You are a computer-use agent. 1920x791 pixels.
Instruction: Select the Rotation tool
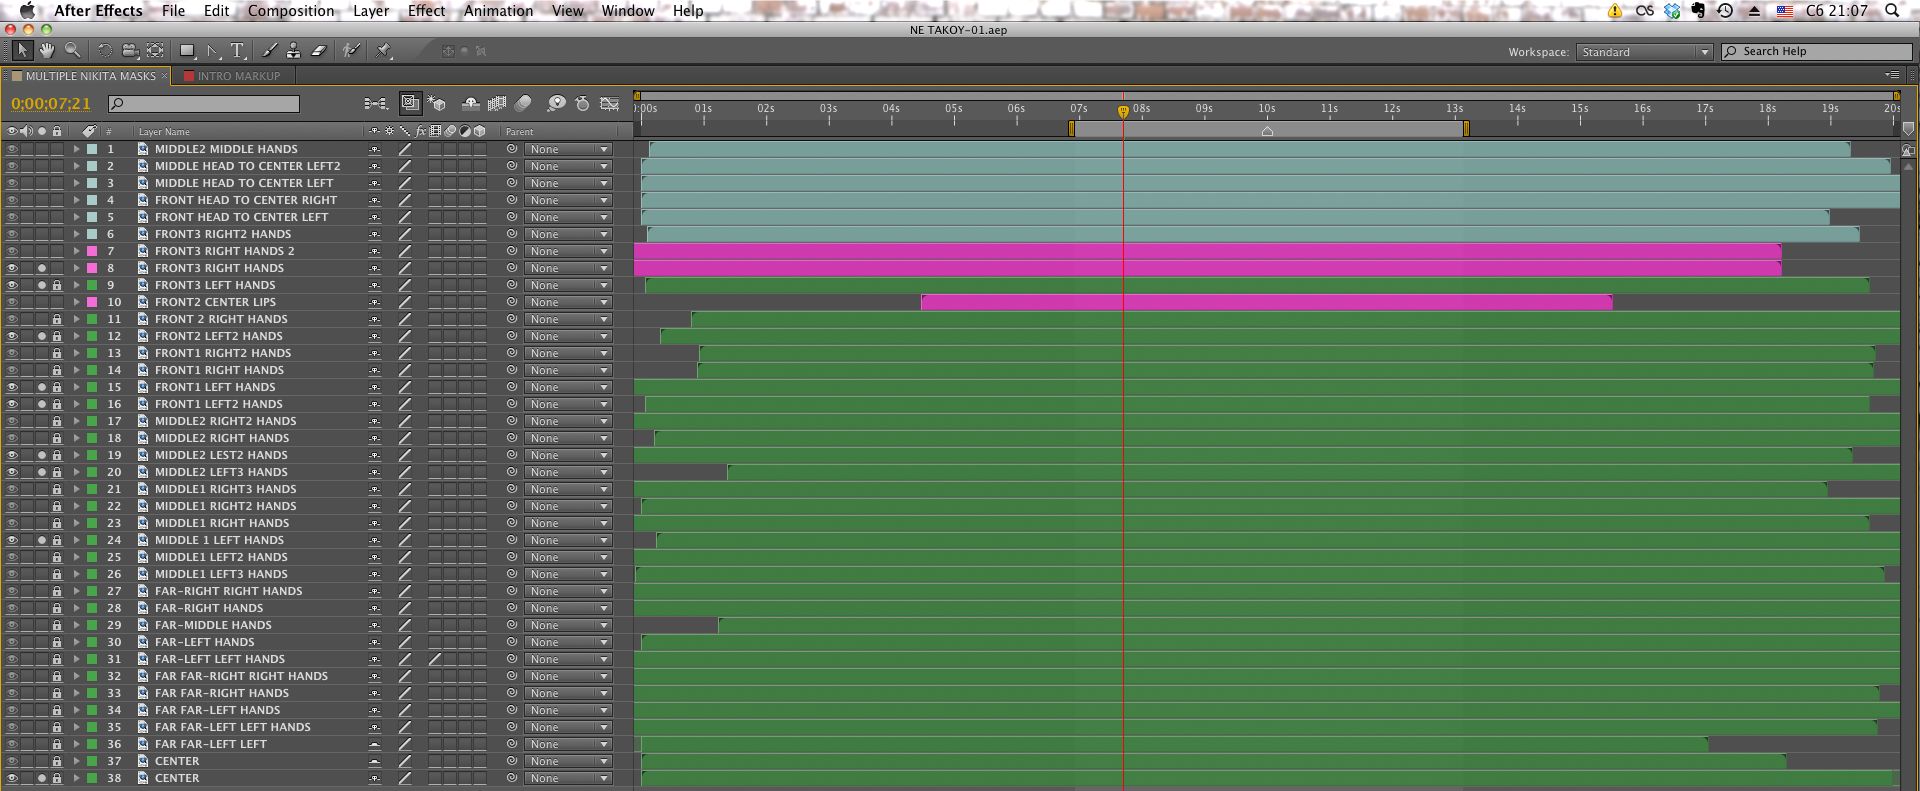point(105,50)
